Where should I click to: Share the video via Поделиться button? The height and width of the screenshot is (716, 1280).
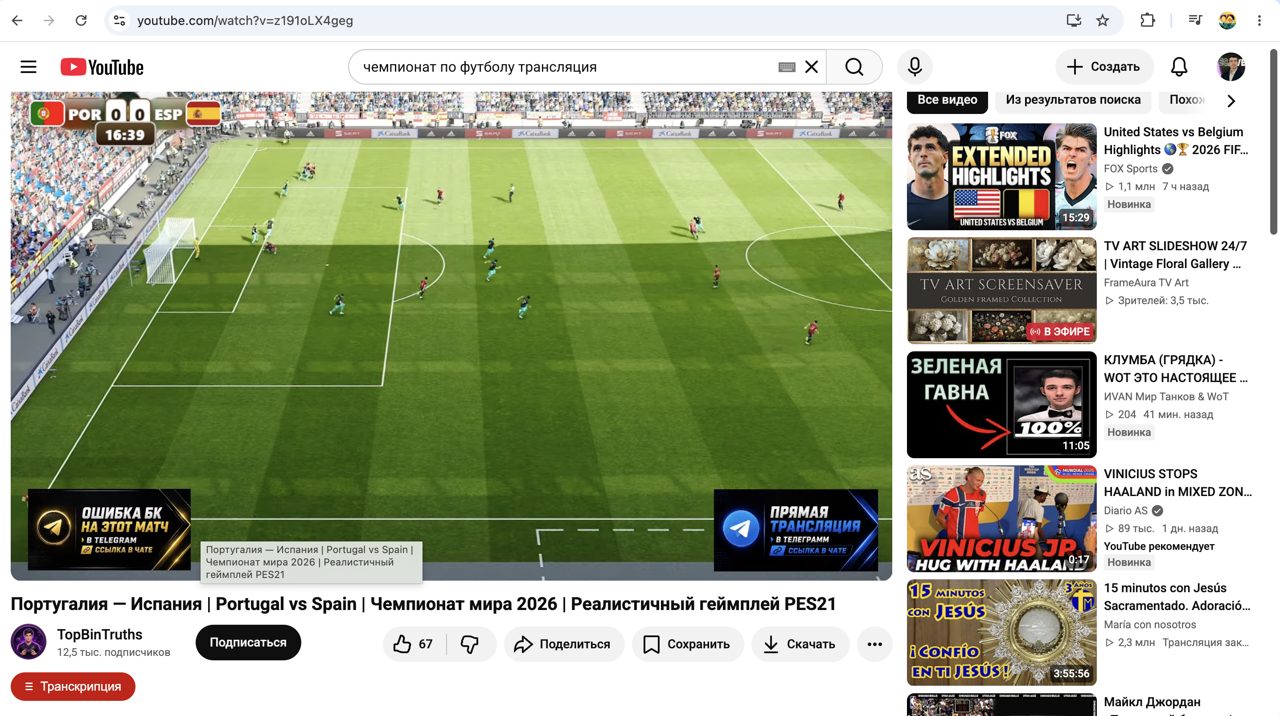564,644
